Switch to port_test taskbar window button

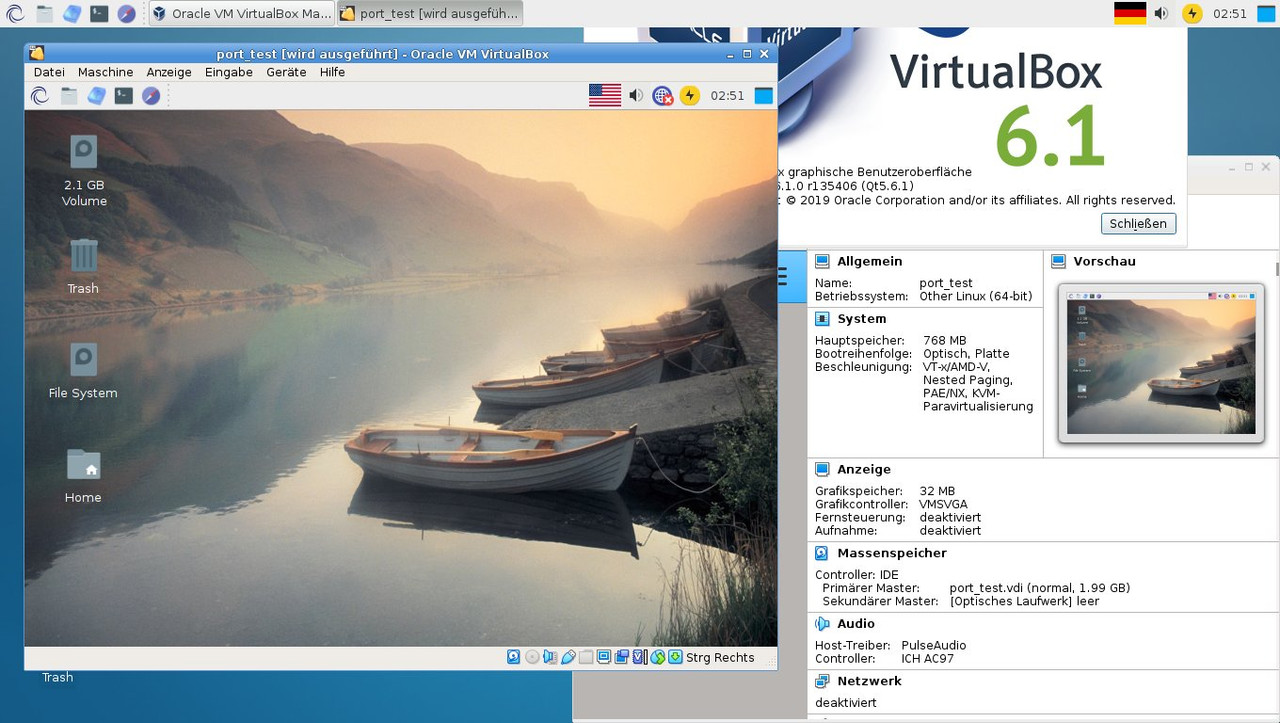click(428, 13)
